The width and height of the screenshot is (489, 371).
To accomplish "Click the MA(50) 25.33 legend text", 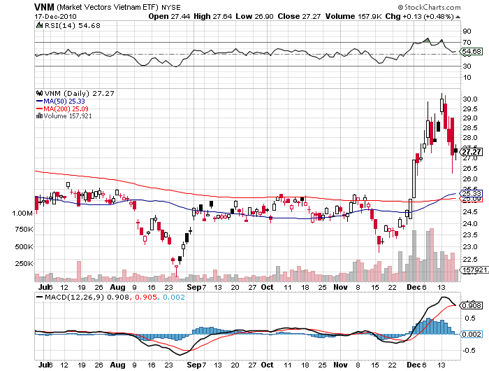I will 64,101.
